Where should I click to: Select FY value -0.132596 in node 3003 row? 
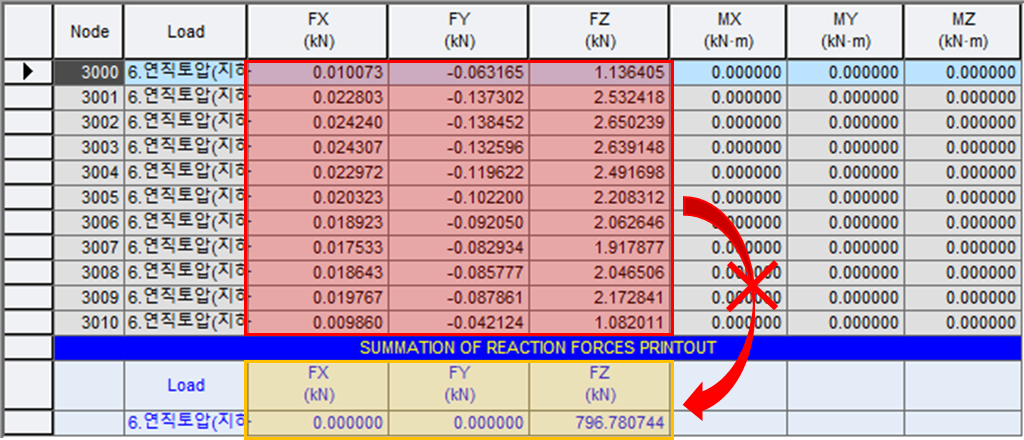459,147
